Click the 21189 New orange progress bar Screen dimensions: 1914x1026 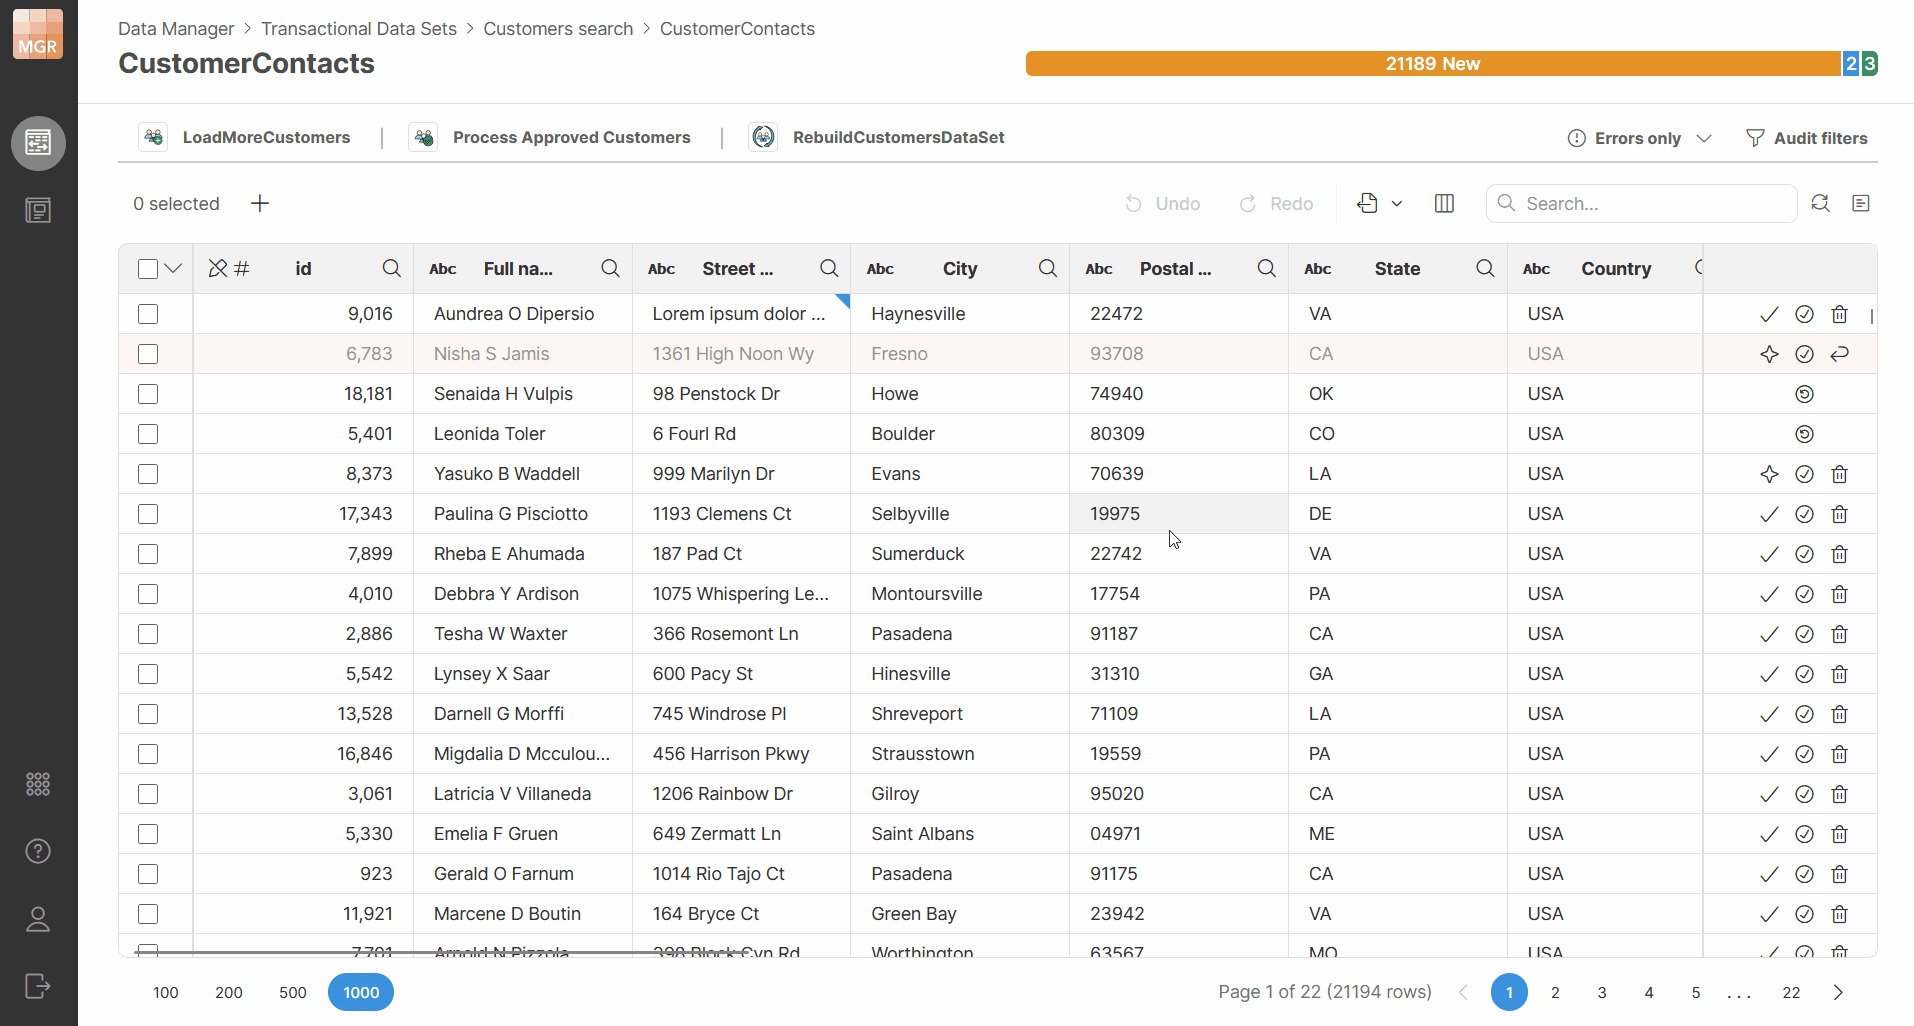pyautogui.click(x=1433, y=63)
